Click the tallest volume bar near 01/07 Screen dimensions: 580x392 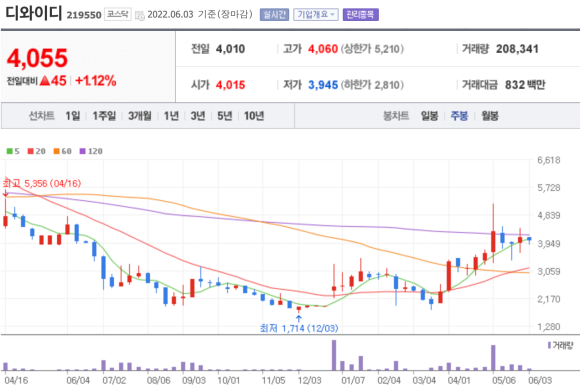tap(334, 355)
